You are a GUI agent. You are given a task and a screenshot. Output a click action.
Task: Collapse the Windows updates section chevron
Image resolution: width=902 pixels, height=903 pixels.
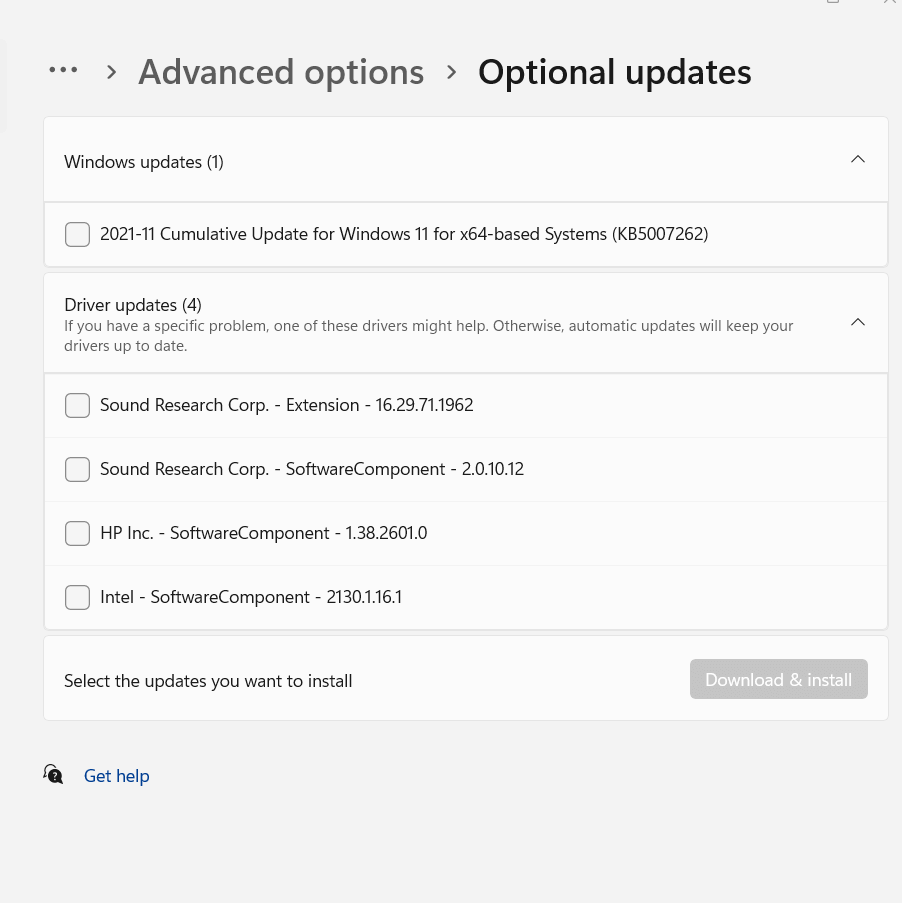click(857, 159)
